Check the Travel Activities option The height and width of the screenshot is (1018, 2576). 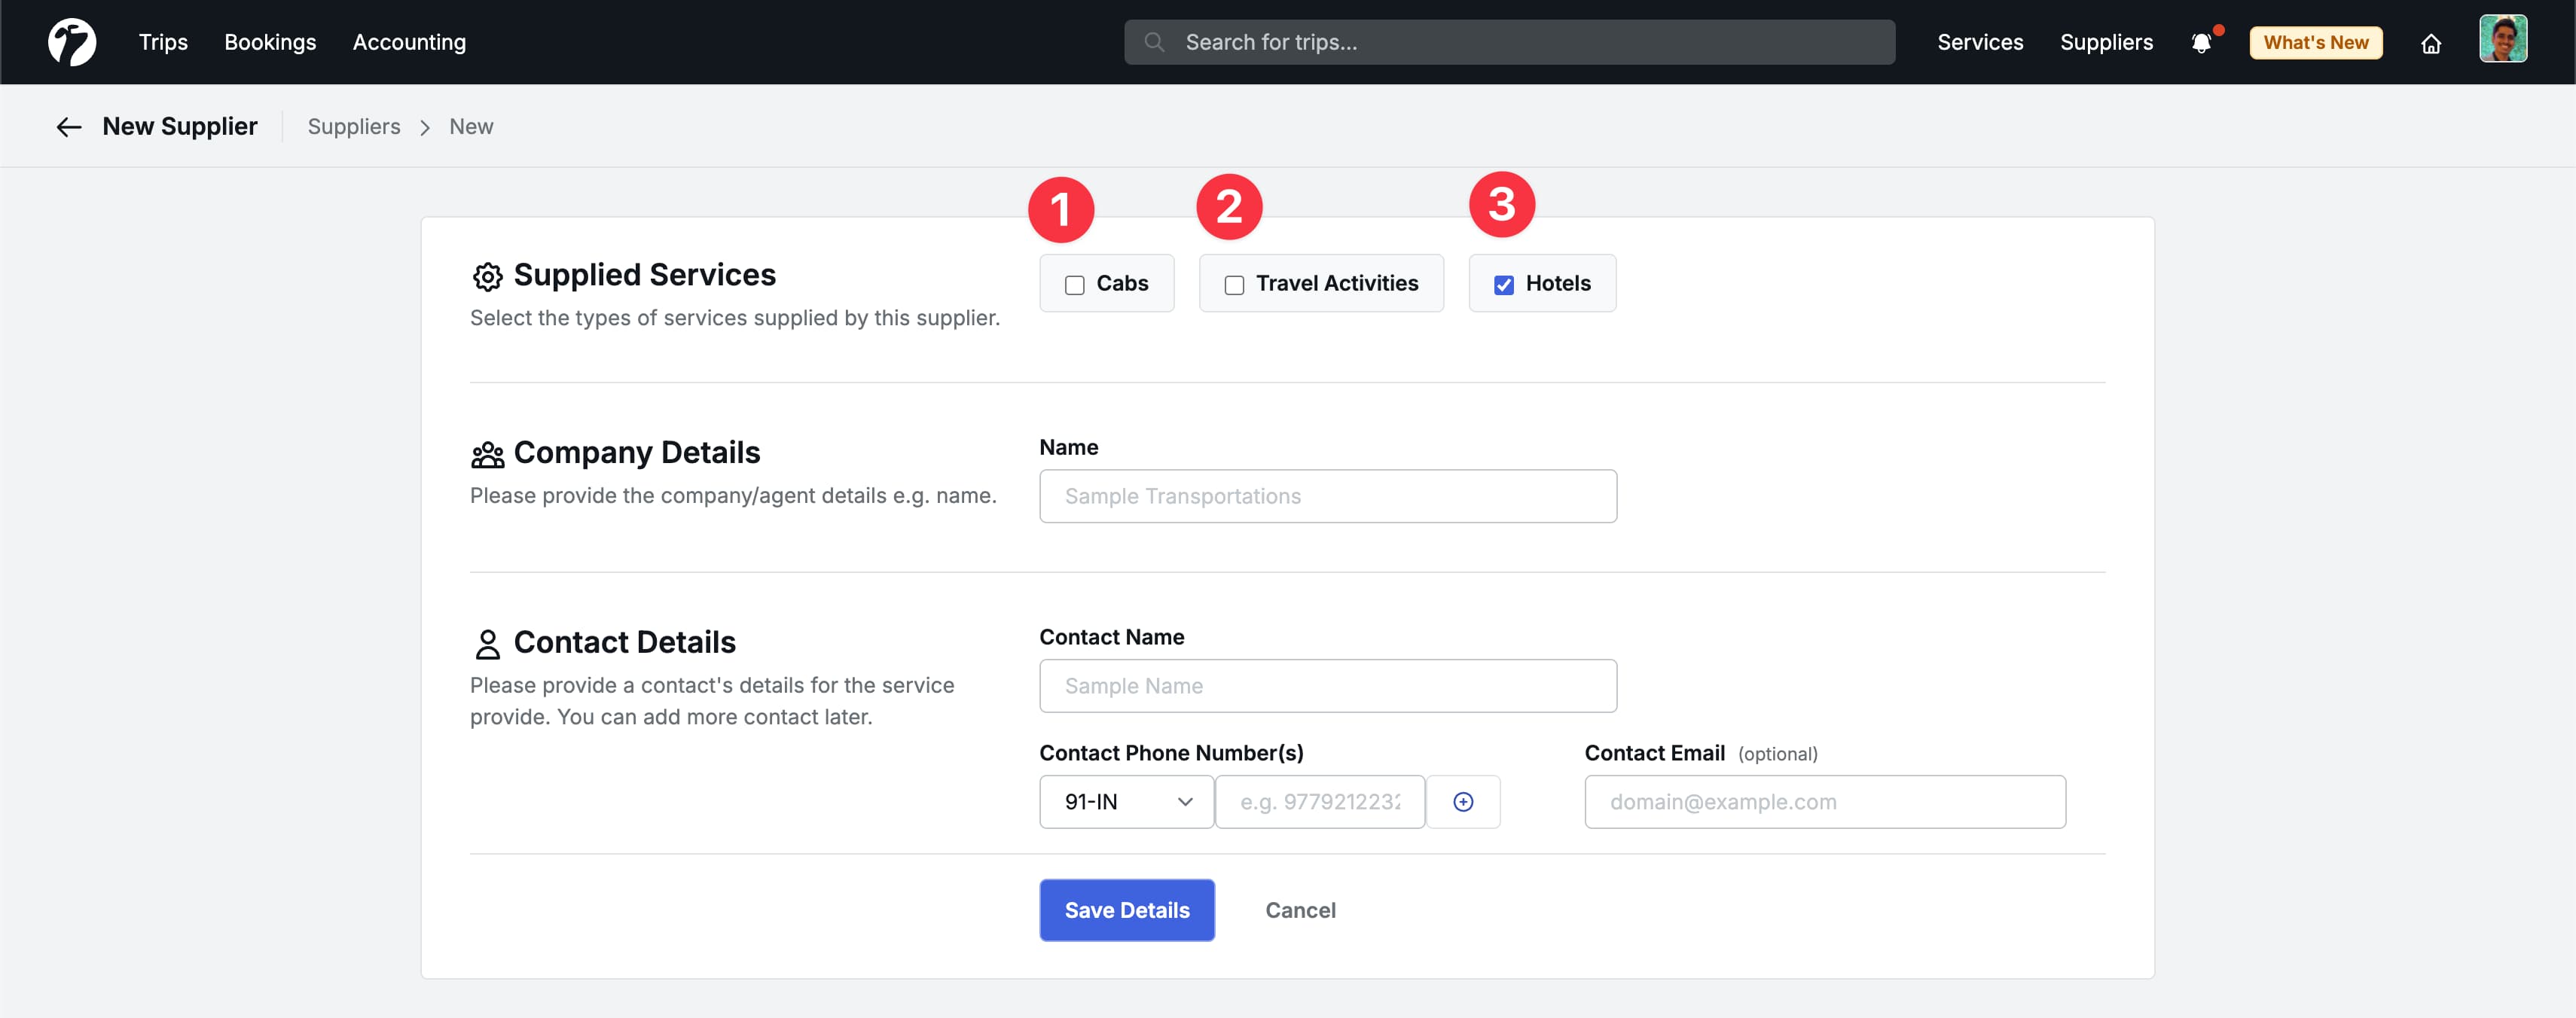(1234, 285)
